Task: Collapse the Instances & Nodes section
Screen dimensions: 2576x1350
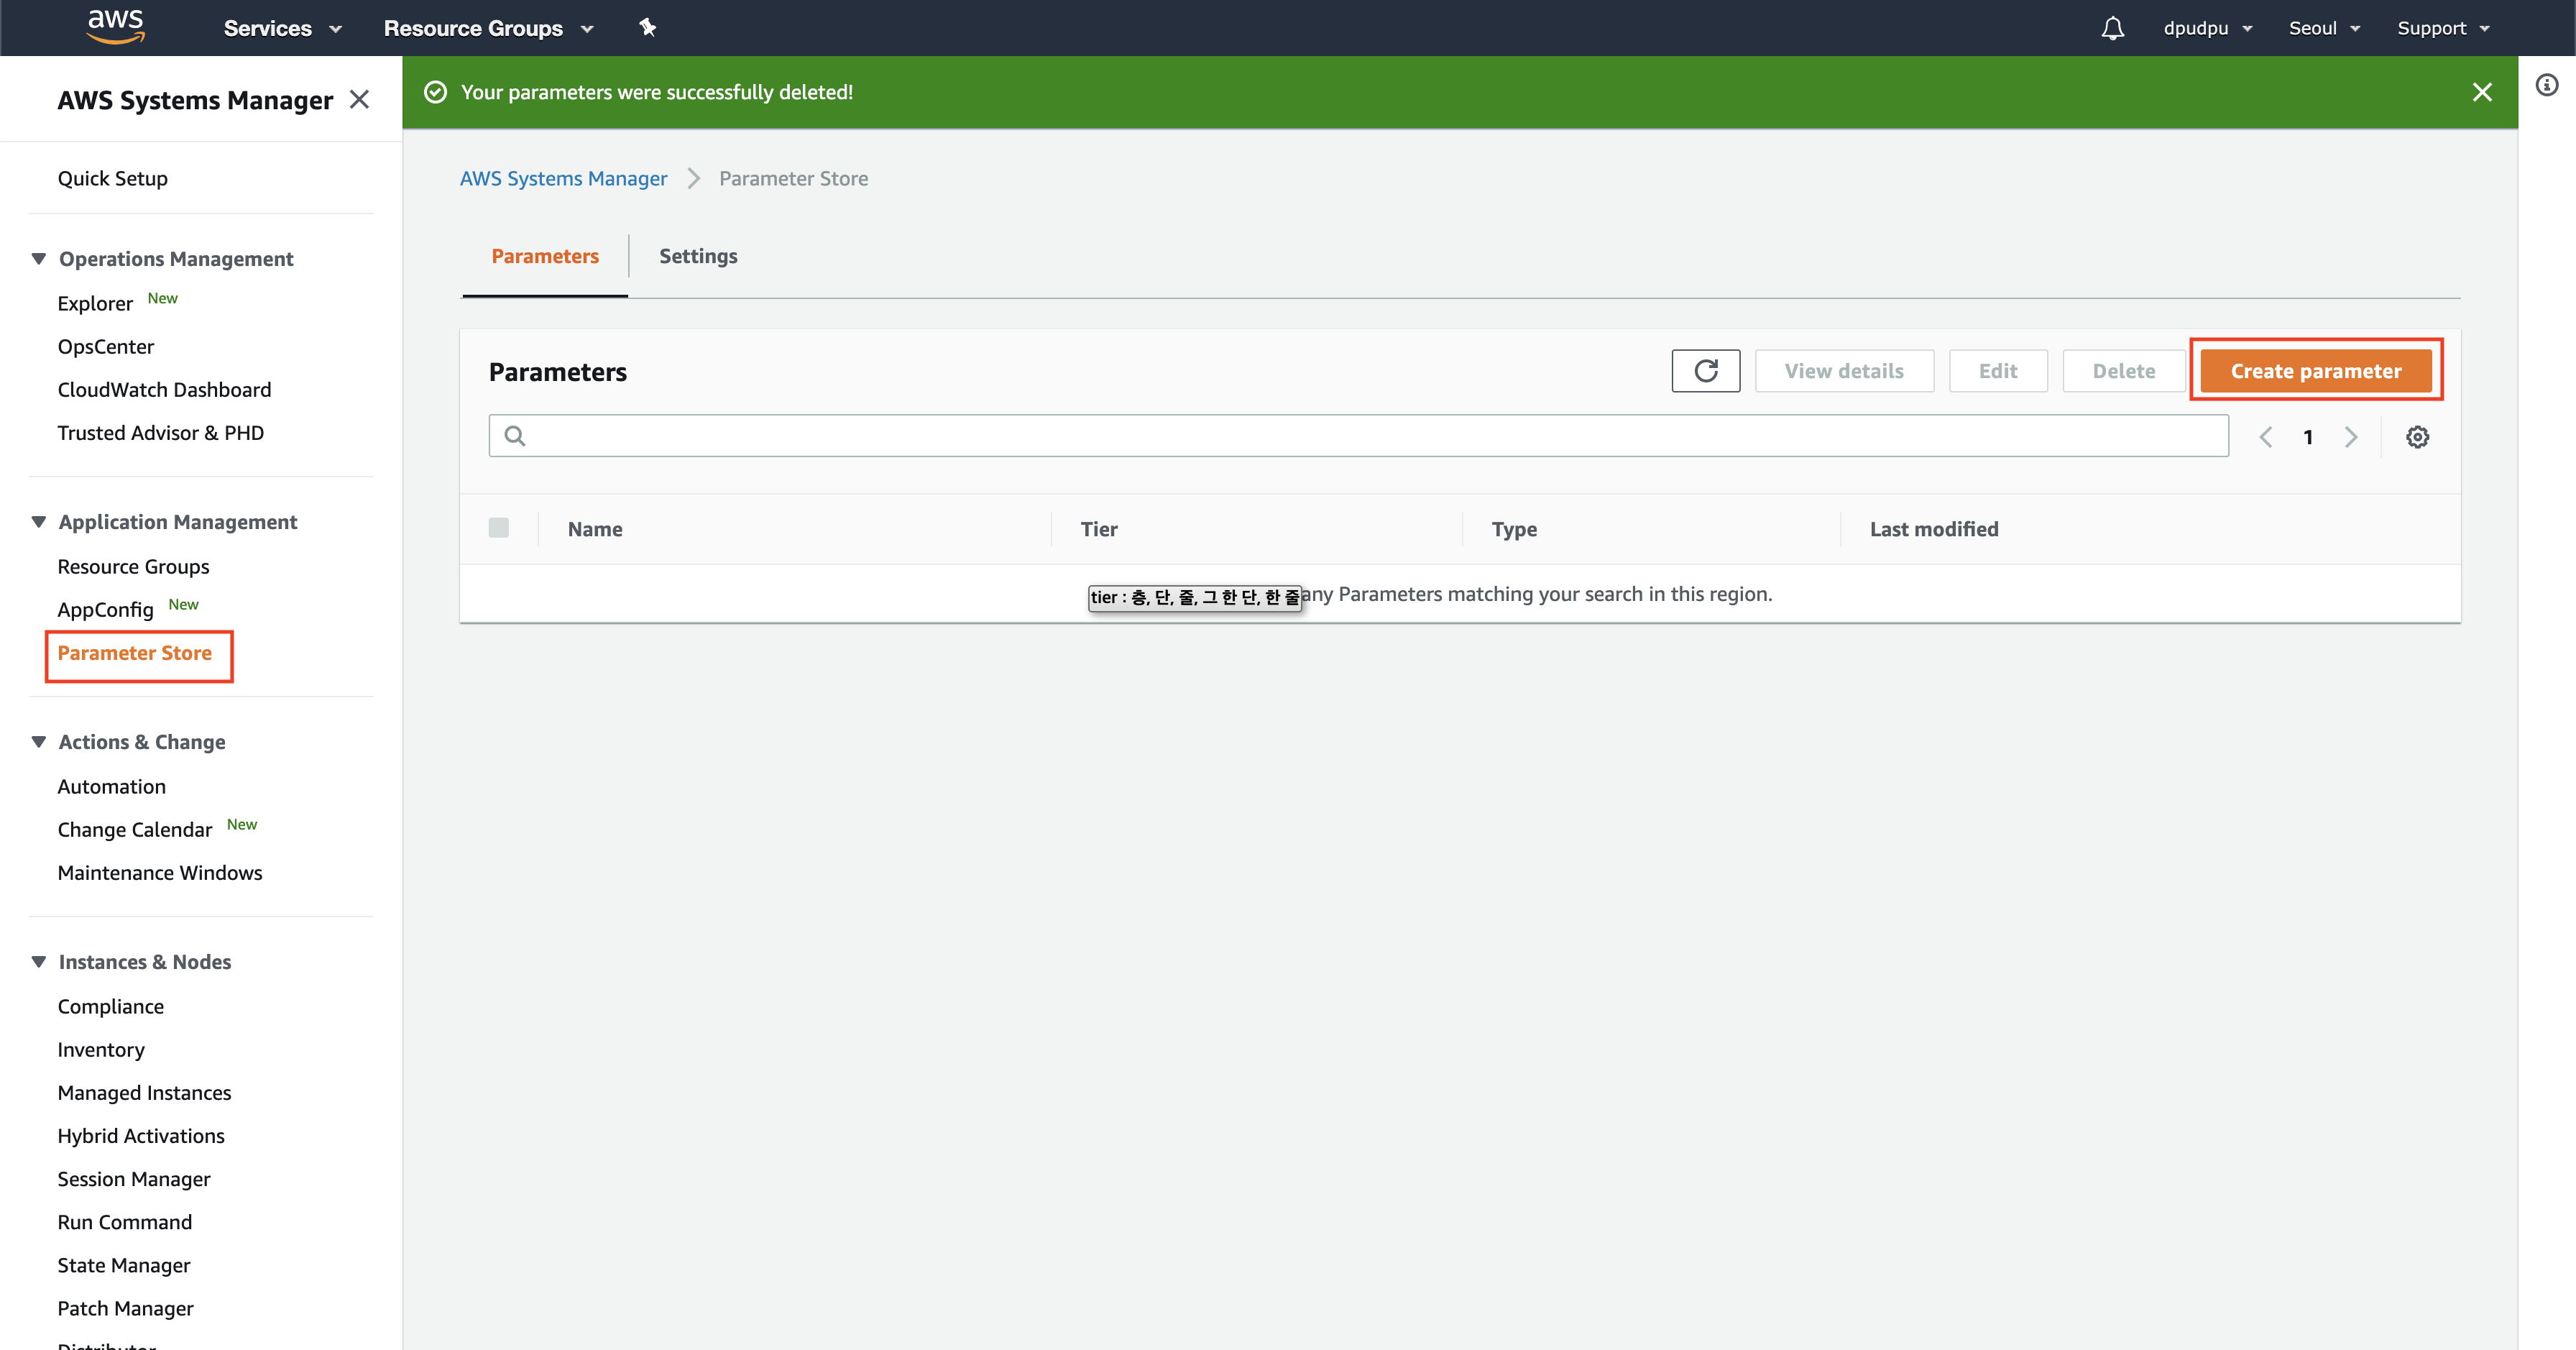Action: [39, 962]
